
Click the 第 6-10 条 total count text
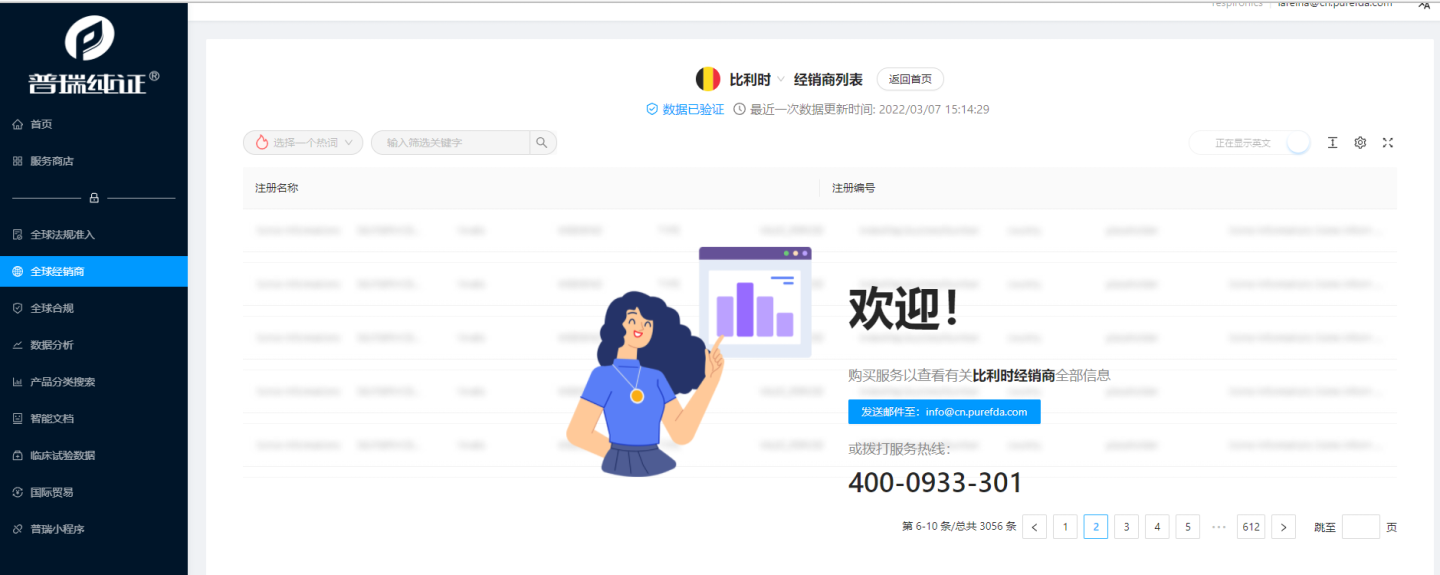click(959, 527)
